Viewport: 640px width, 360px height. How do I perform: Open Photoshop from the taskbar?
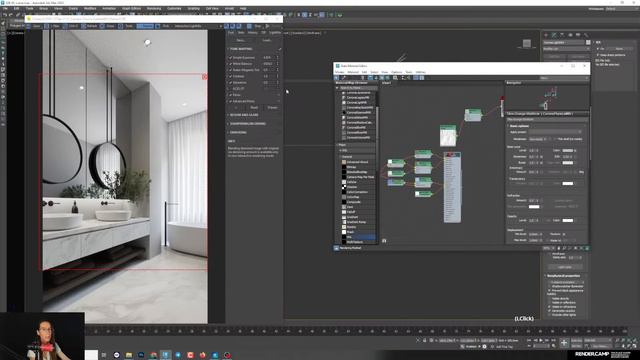[x=141, y=355]
